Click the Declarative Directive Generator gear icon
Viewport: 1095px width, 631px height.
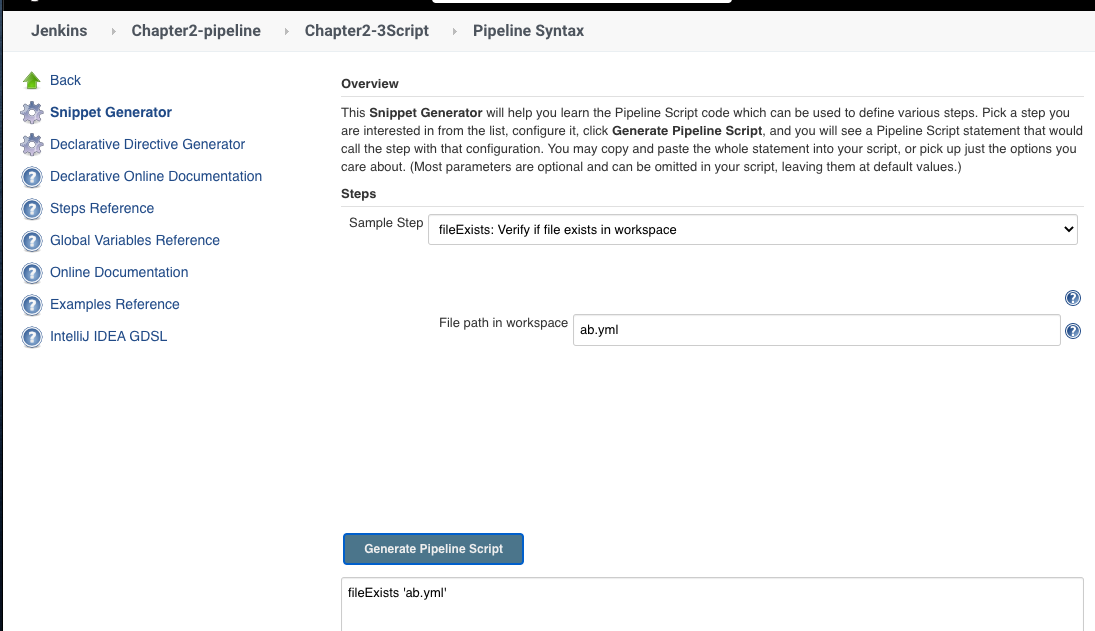(32, 145)
